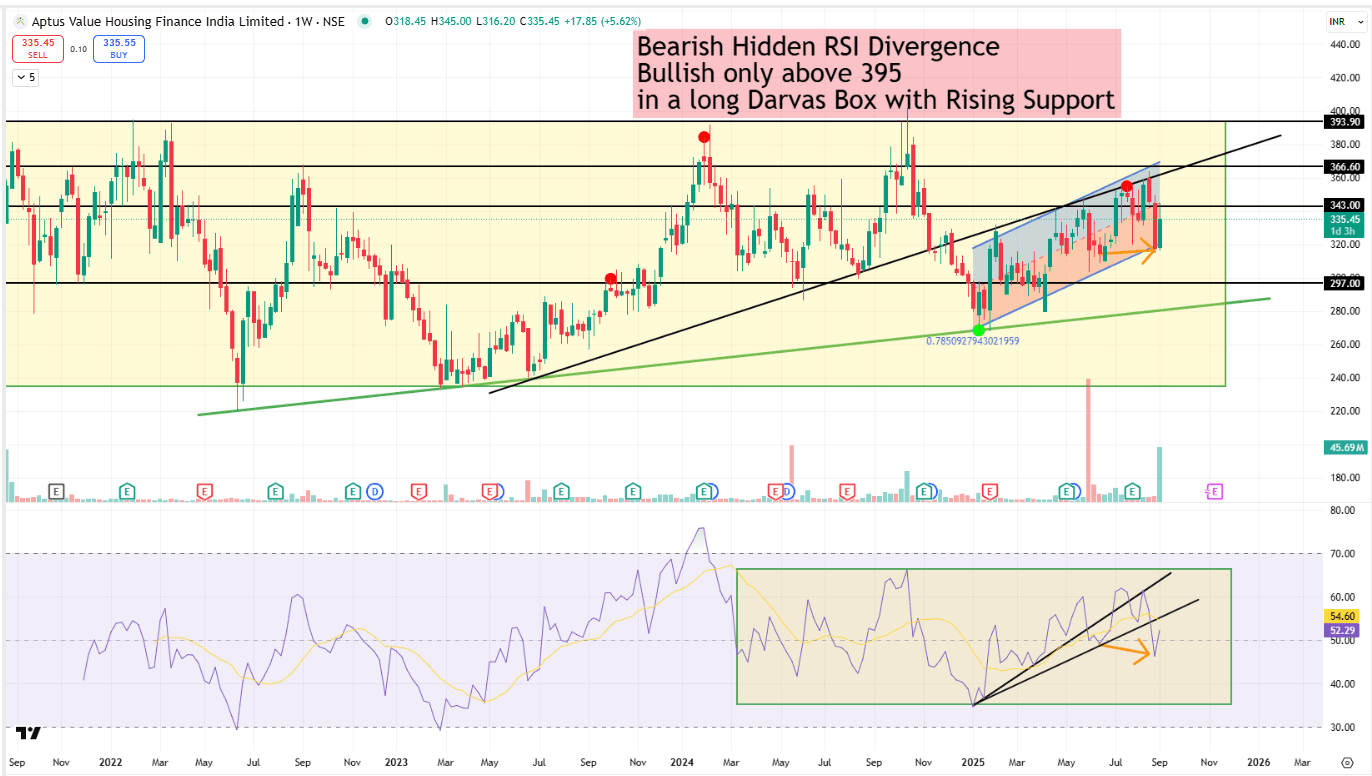This screenshot has height=776, width=1372.
Task: Open the gray earnings E marker
Action: (56, 491)
